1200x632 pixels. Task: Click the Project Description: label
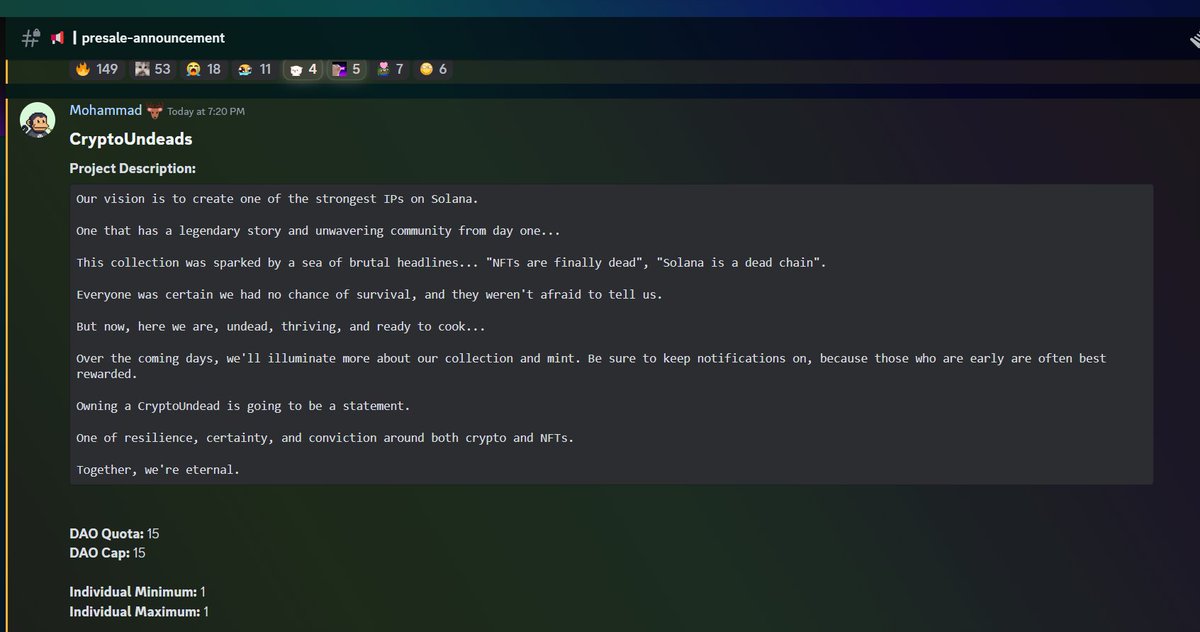[132, 168]
